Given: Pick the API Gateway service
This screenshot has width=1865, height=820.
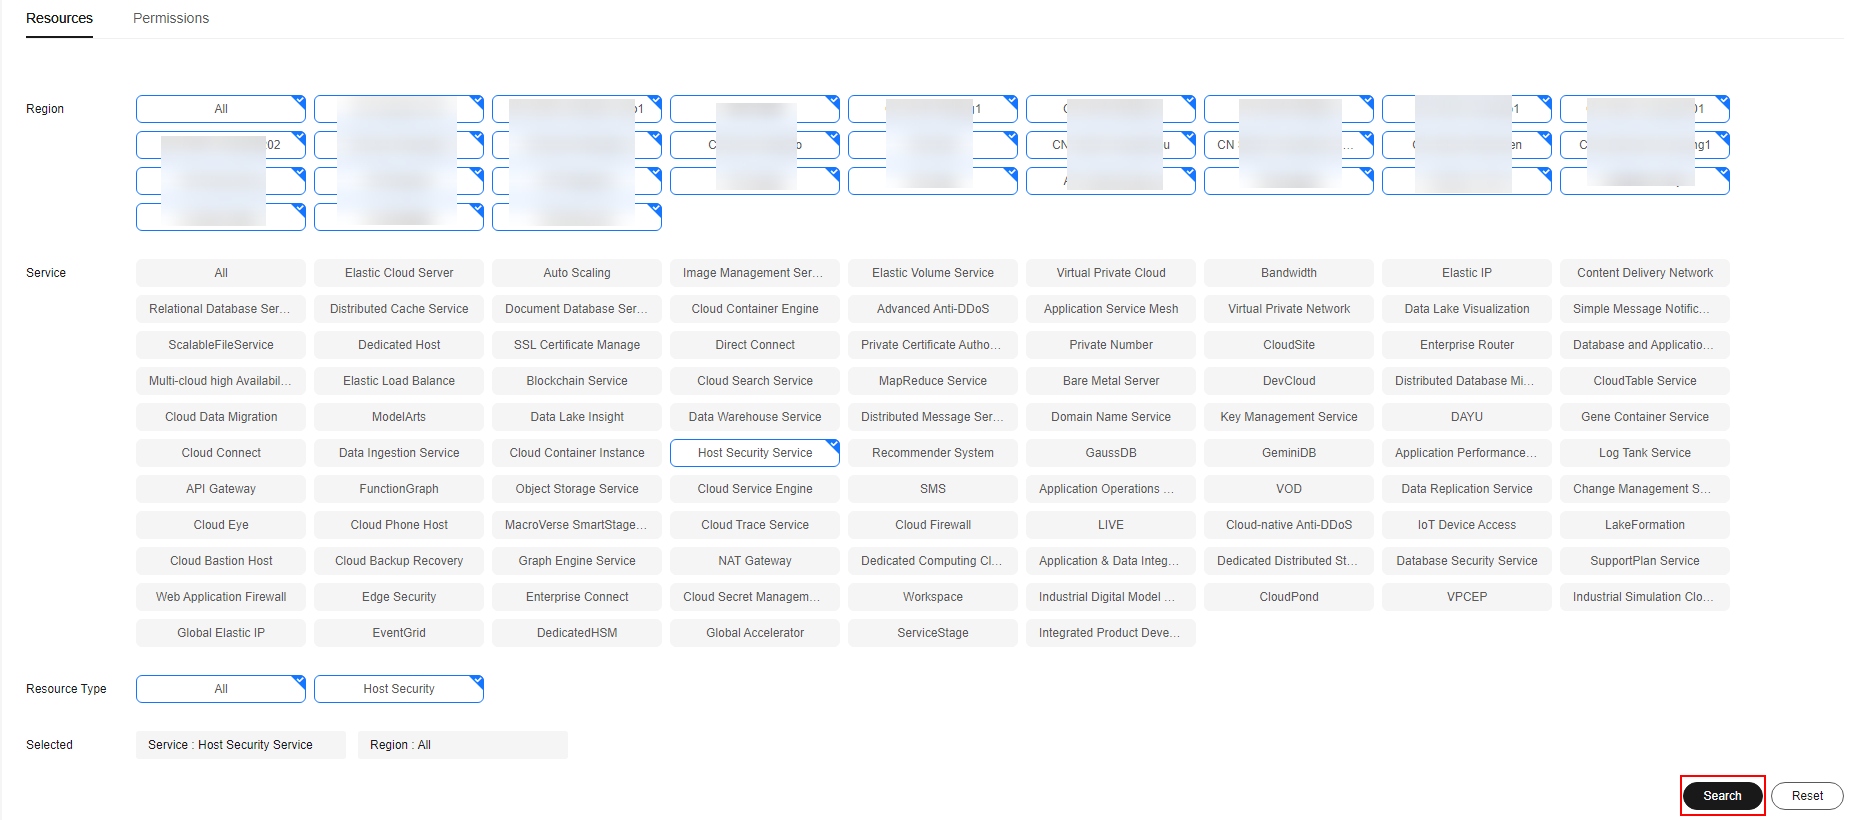Looking at the screenshot, I should click(221, 489).
